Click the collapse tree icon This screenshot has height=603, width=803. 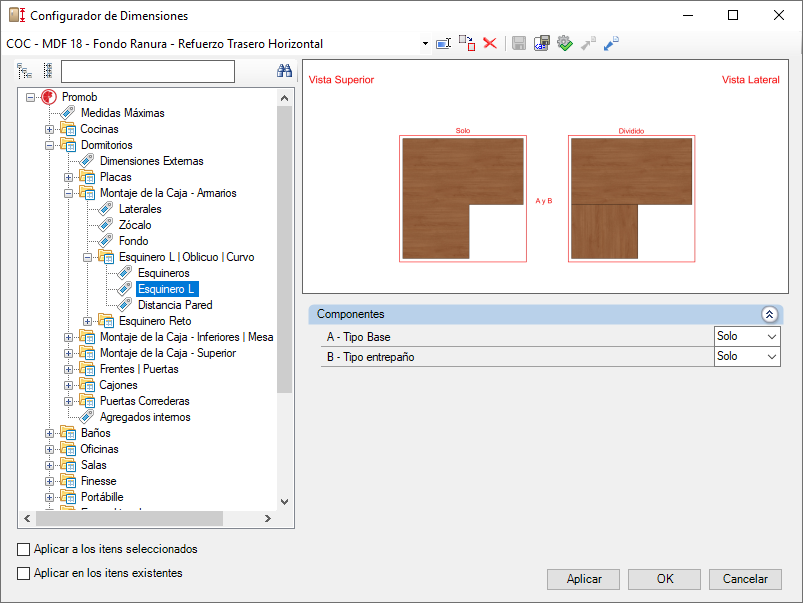click(48, 71)
